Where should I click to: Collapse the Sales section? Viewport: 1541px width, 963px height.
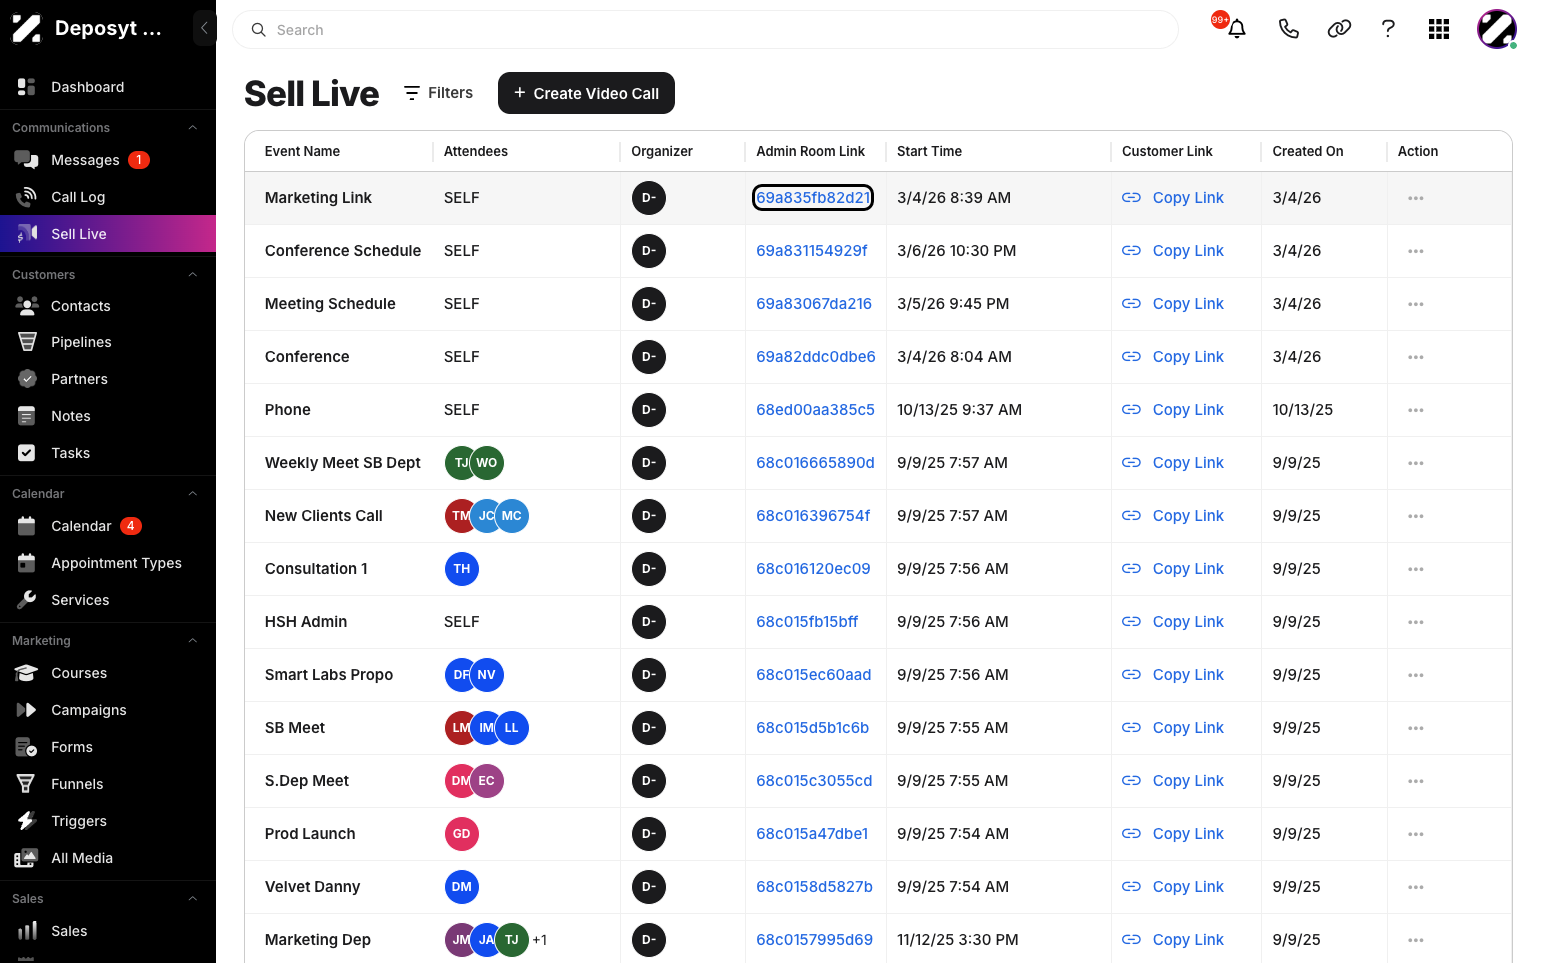193,899
